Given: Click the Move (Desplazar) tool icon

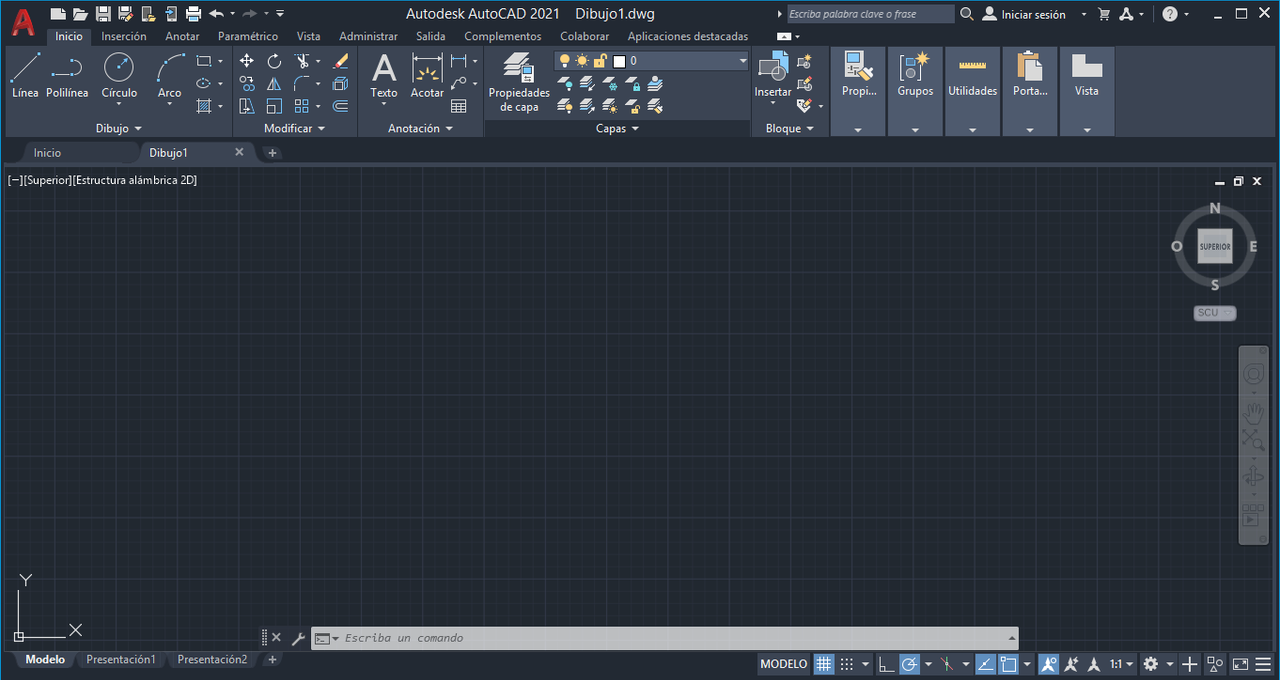Looking at the screenshot, I should [247, 61].
